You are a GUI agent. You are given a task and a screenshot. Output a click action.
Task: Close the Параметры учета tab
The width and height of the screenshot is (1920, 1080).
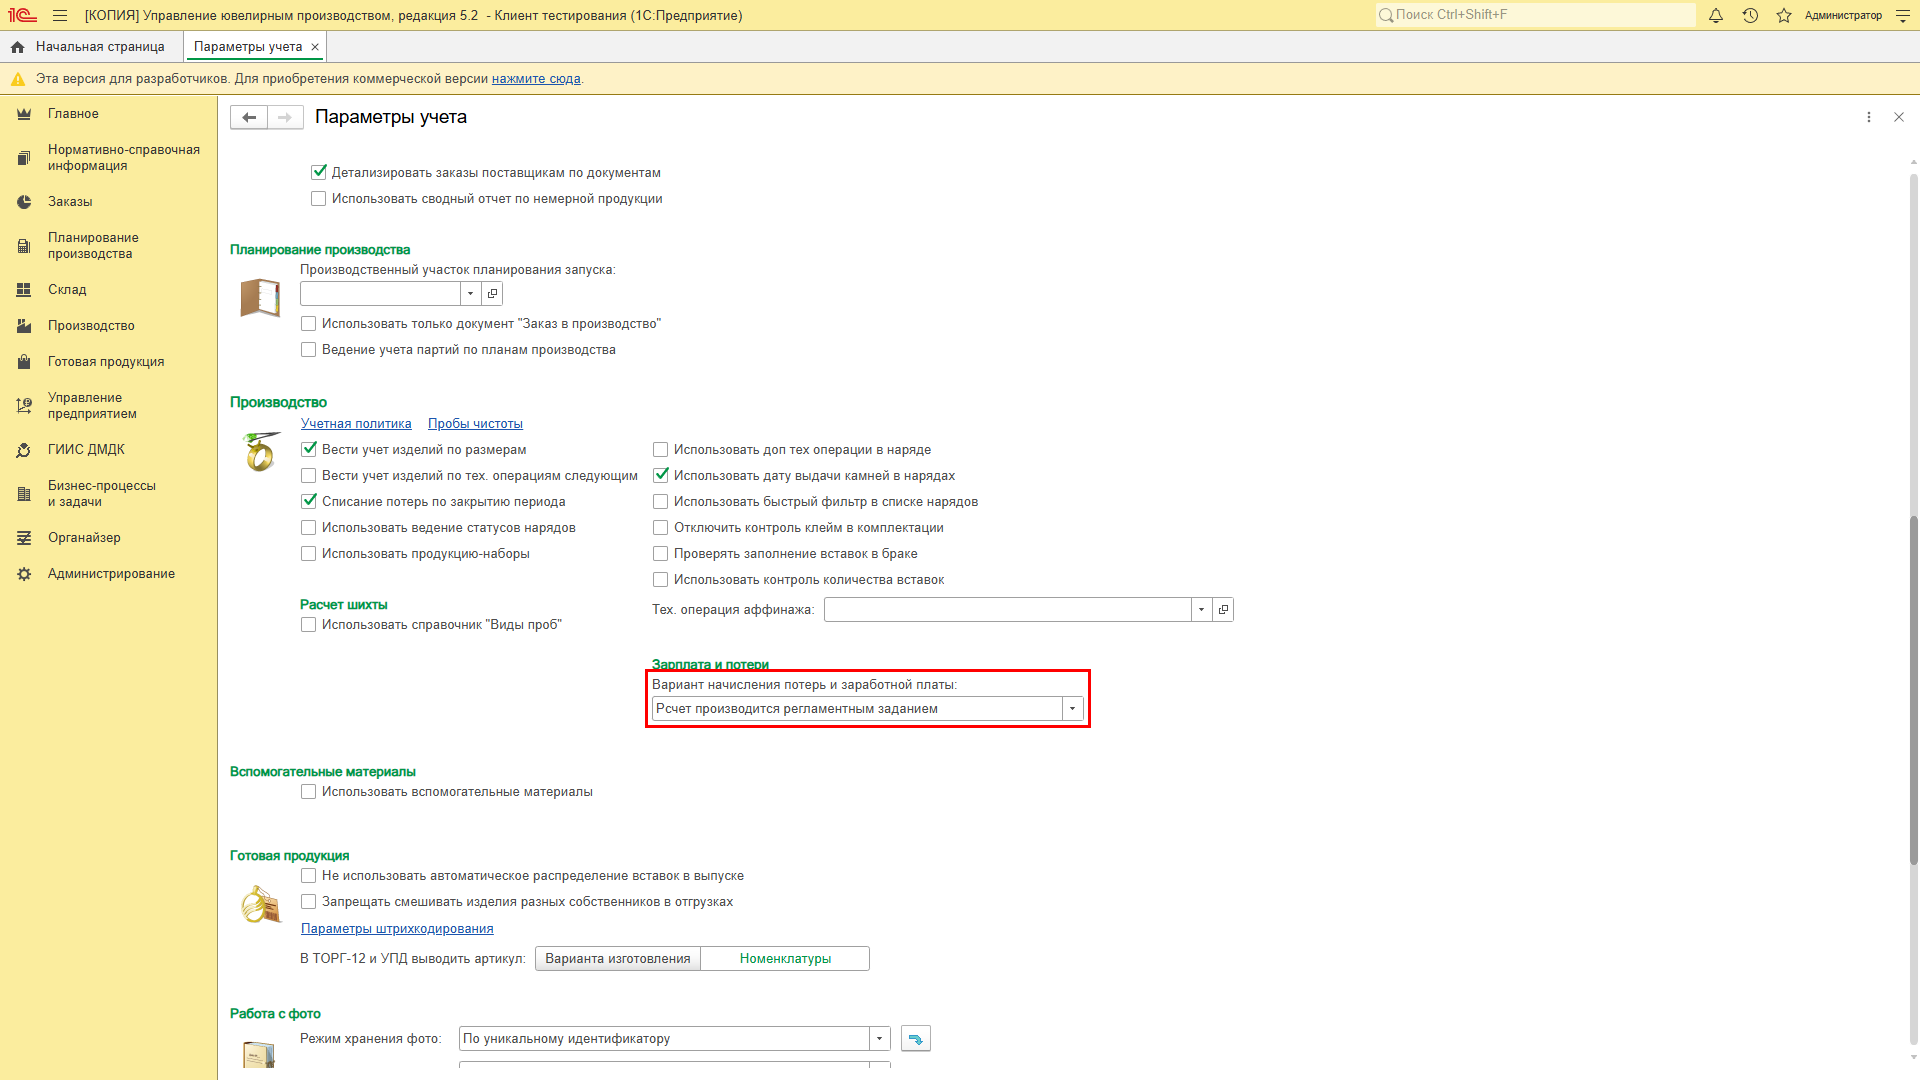[x=315, y=47]
